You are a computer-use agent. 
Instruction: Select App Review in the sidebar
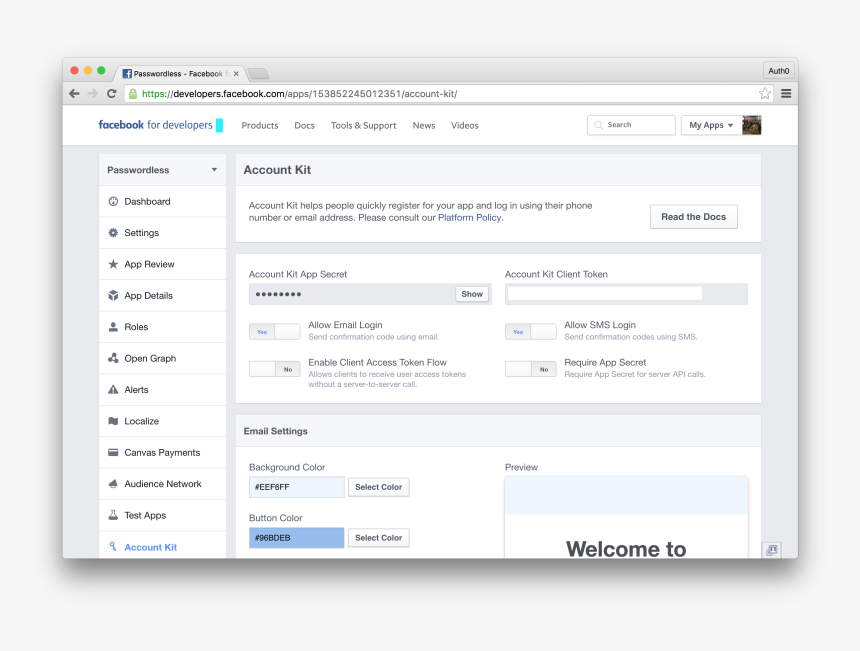162,264
